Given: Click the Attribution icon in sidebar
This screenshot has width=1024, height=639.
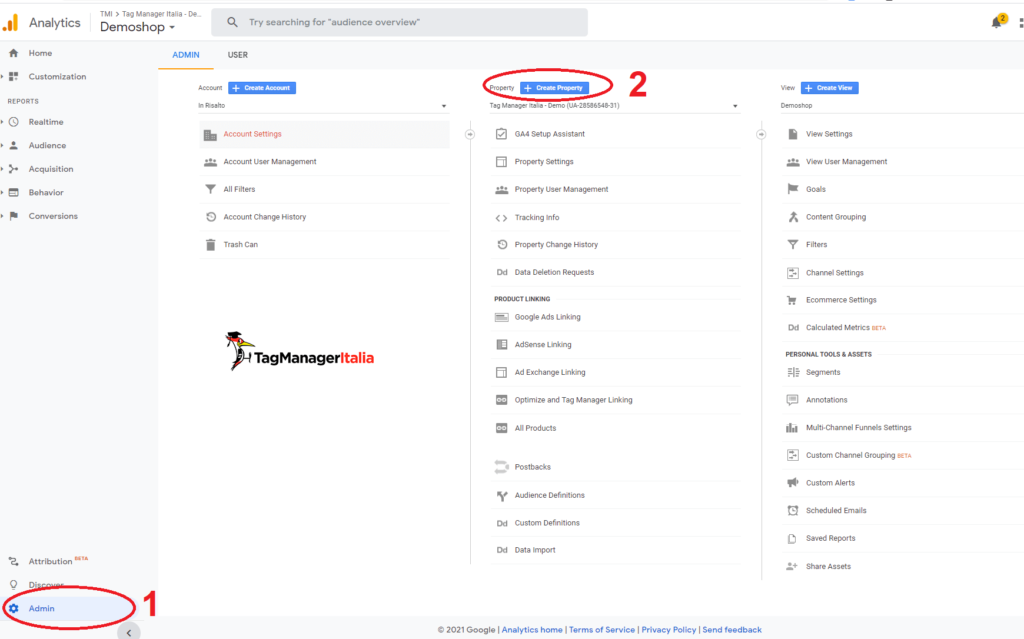Looking at the screenshot, I should point(14,561).
